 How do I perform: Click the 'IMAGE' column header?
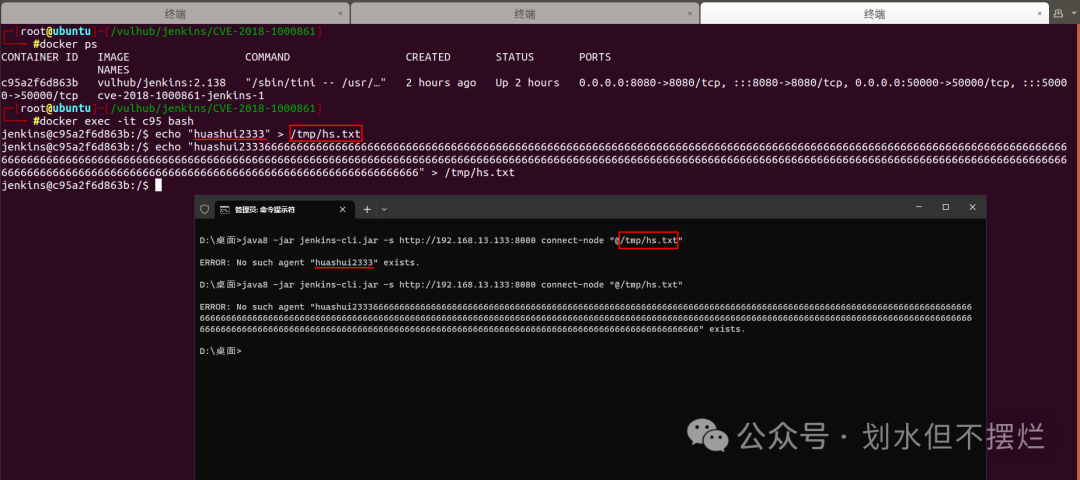tap(113, 57)
